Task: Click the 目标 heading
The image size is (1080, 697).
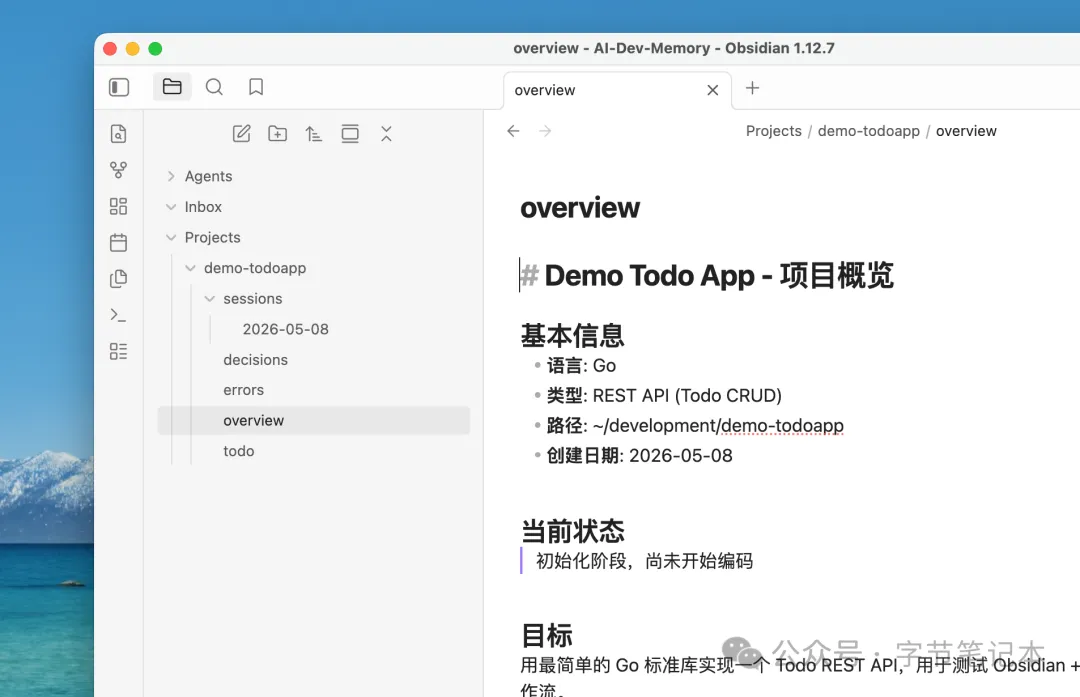Action: tap(547, 635)
